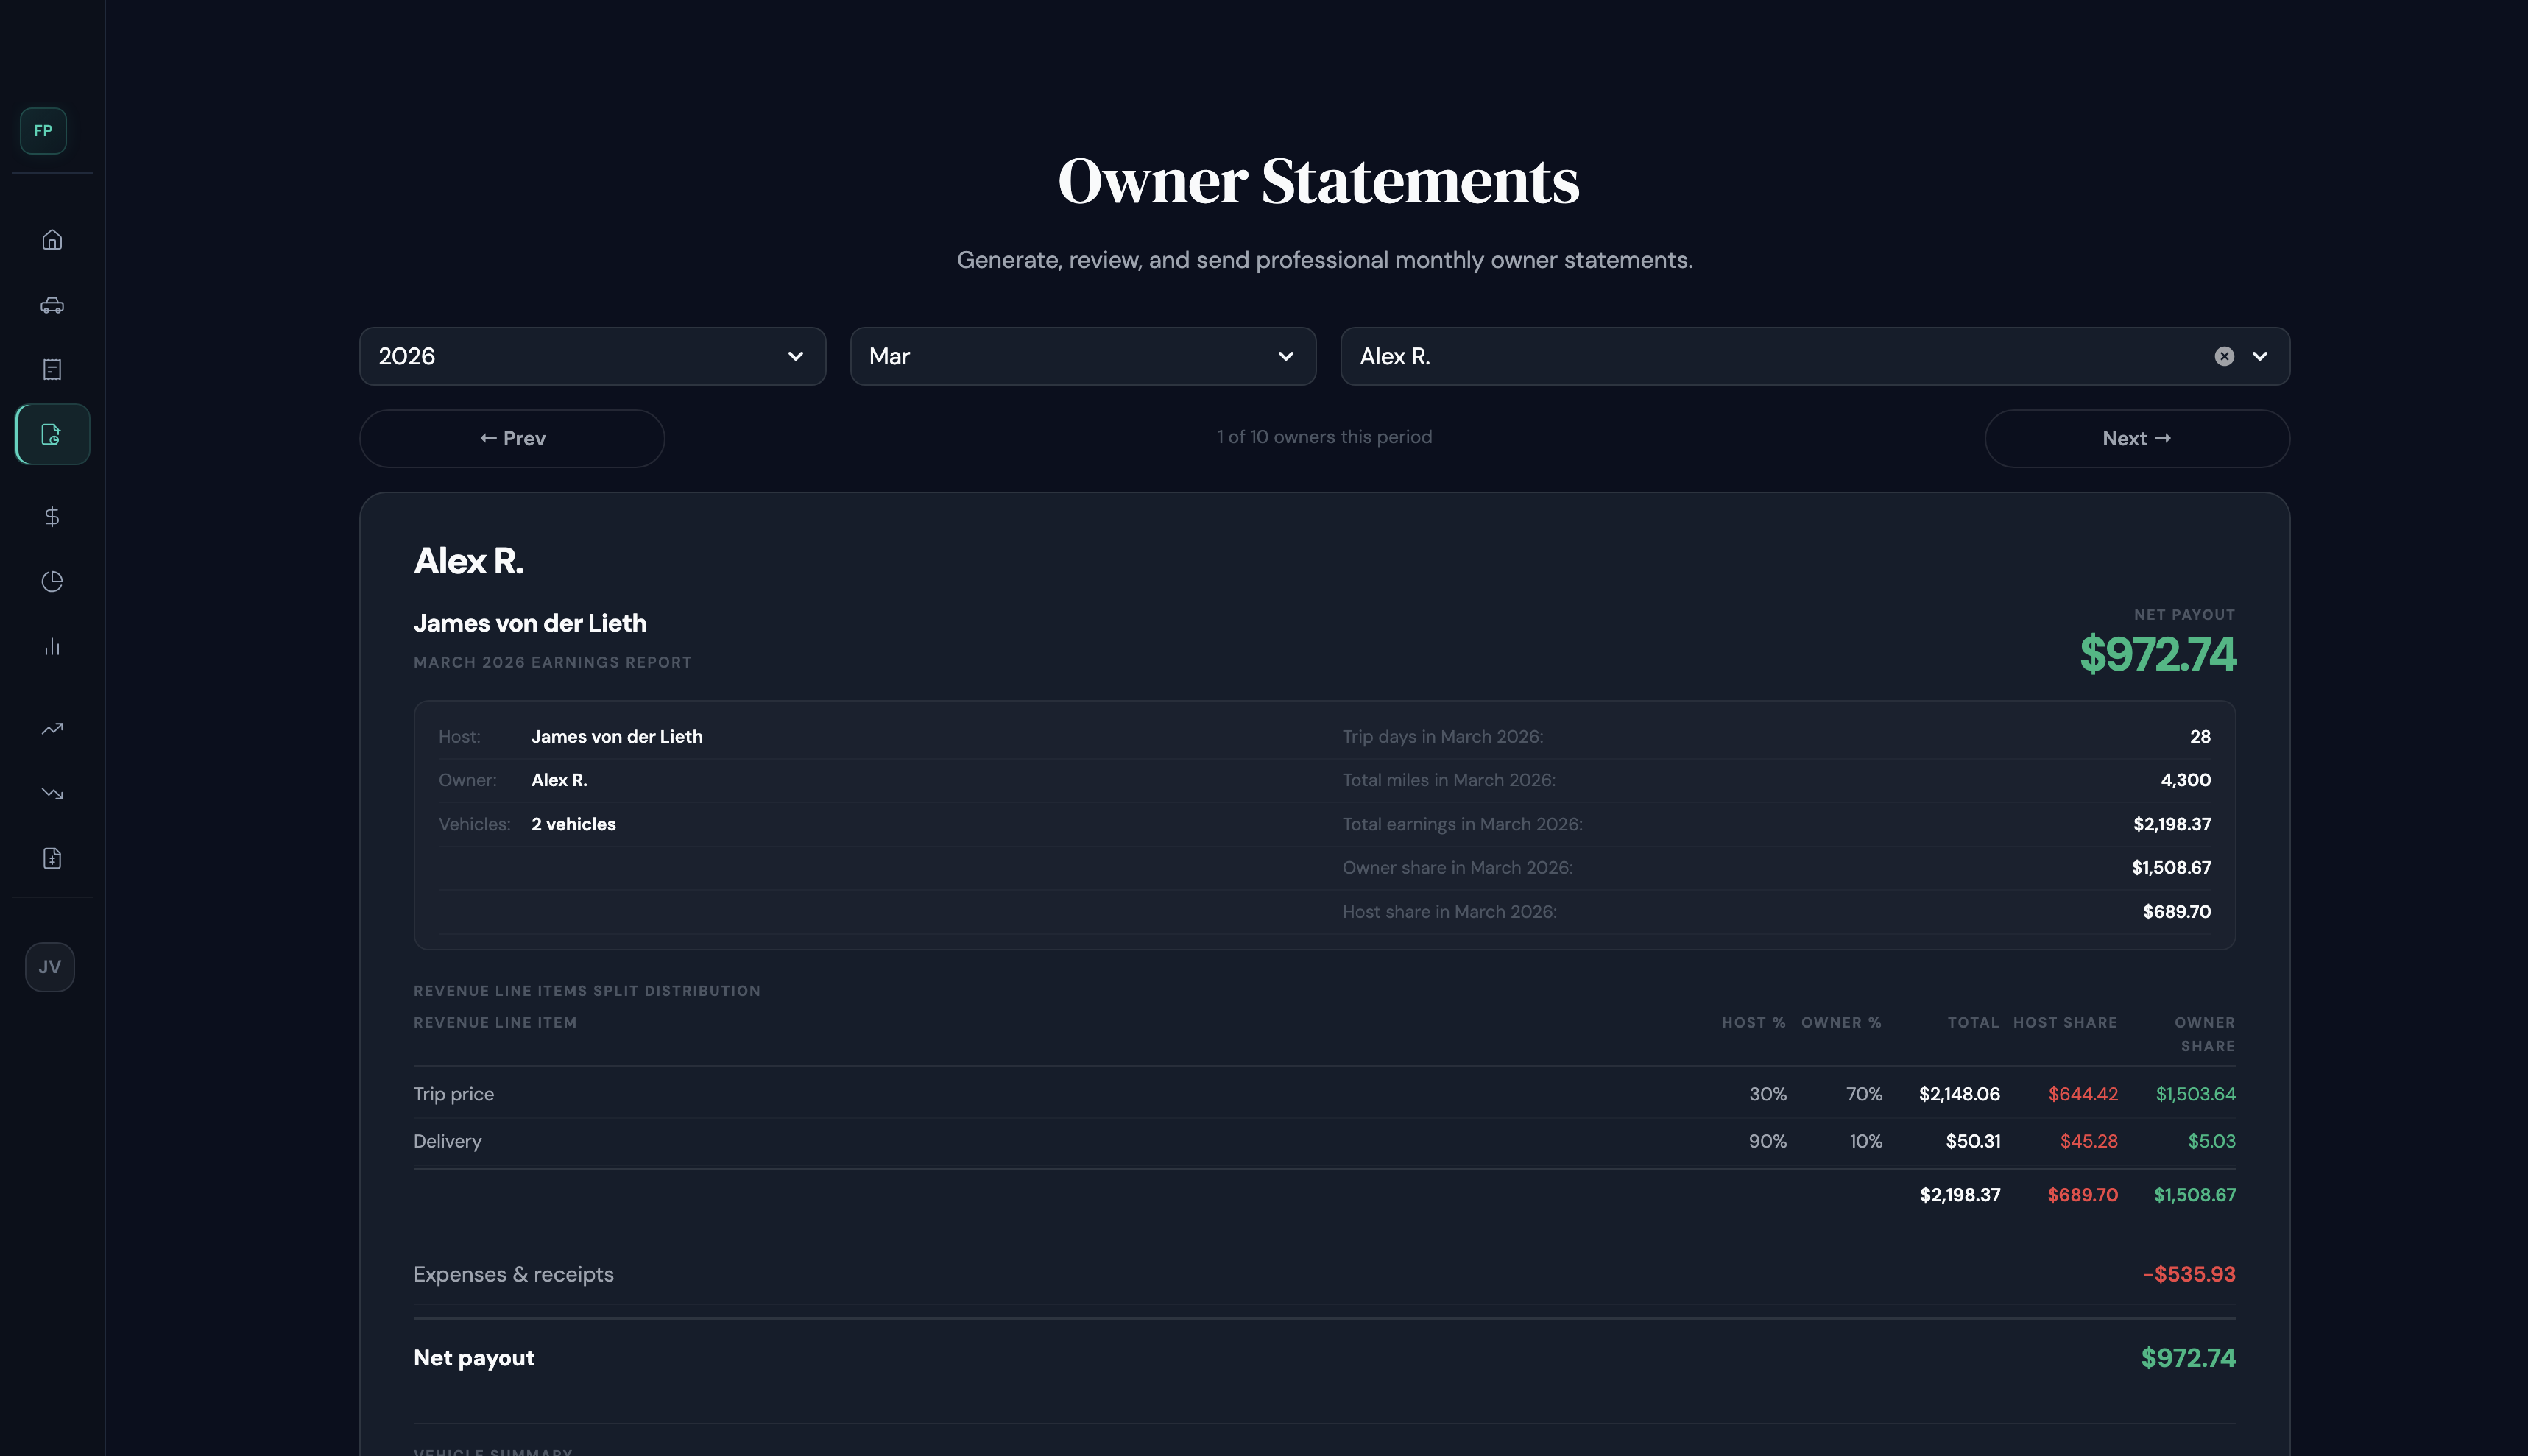Viewport: 2528px width, 1456px height.
Task: Open the expense document icon near sidebar bottom
Action: pos(51,857)
